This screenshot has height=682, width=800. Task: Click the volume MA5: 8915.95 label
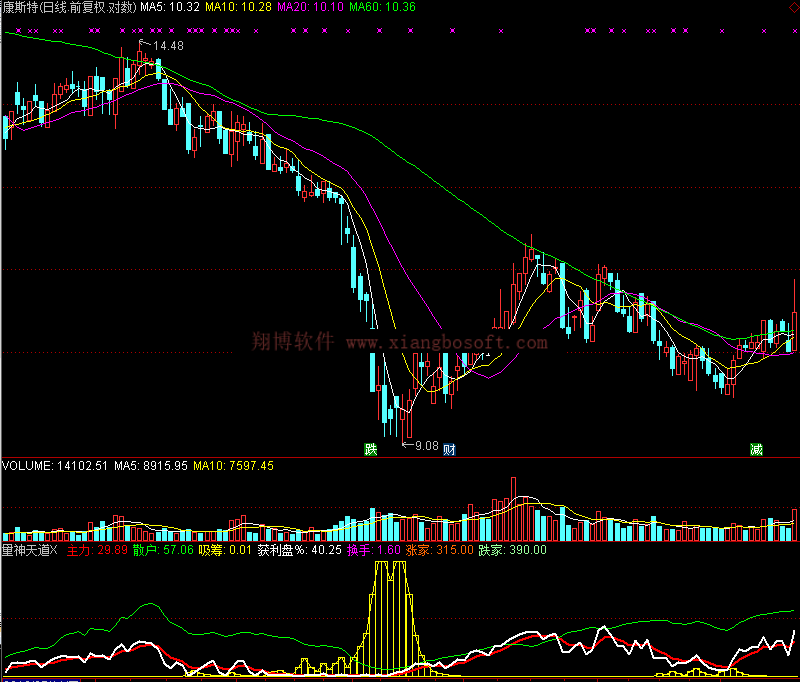pyautogui.click(x=150, y=466)
